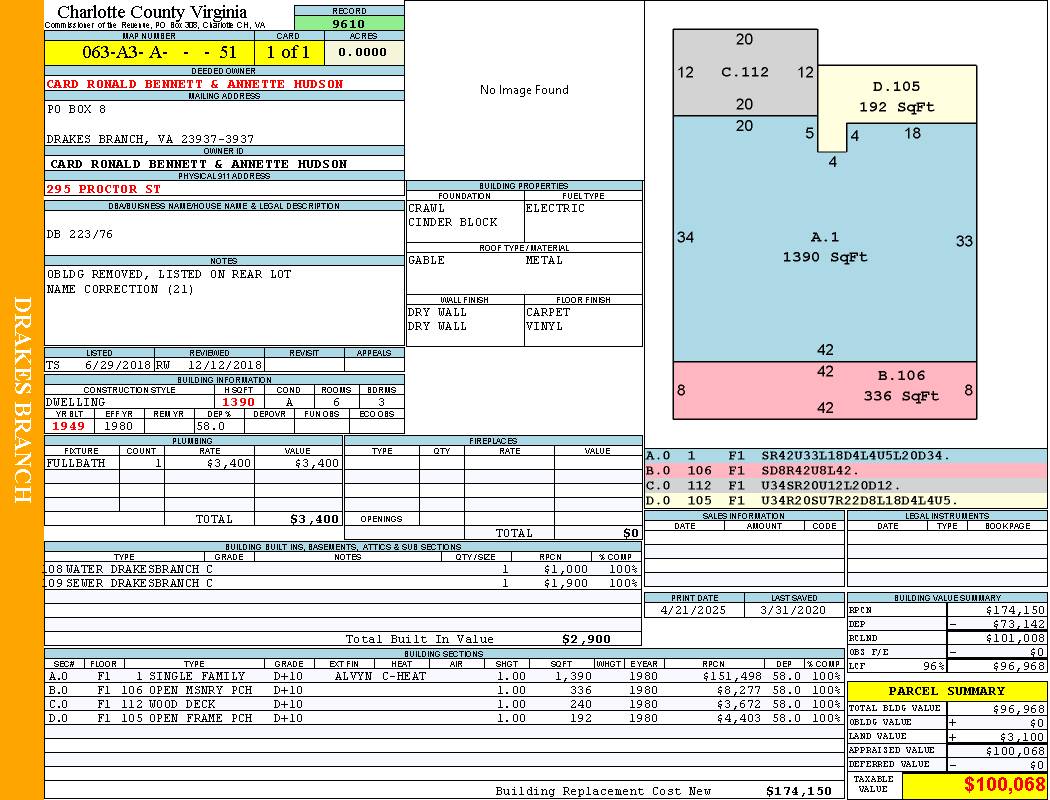Viewport: 1050px width, 800px height.
Task: Click the orange DRAKES BRANCH side tab
Action: point(22,400)
